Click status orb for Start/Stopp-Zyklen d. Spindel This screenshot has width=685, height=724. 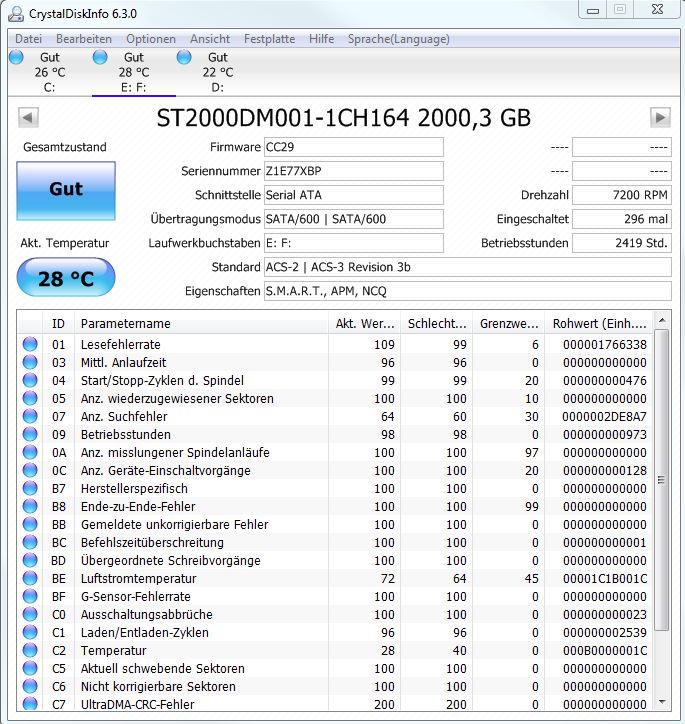[x=30, y=380]
